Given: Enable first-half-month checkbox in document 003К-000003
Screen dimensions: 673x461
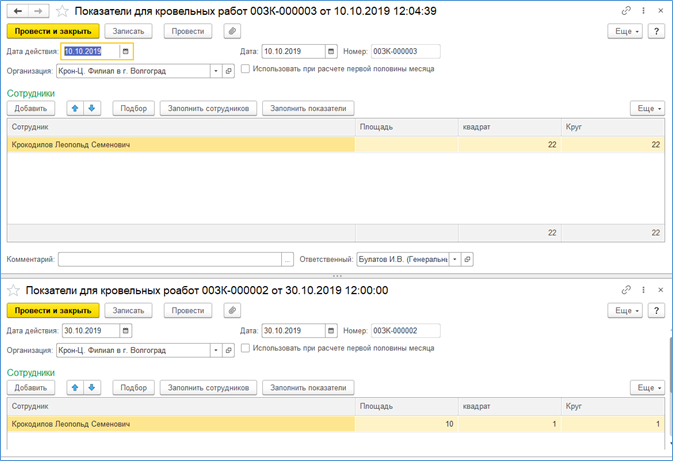Looking at the screenshot, I should pos(246,70).
